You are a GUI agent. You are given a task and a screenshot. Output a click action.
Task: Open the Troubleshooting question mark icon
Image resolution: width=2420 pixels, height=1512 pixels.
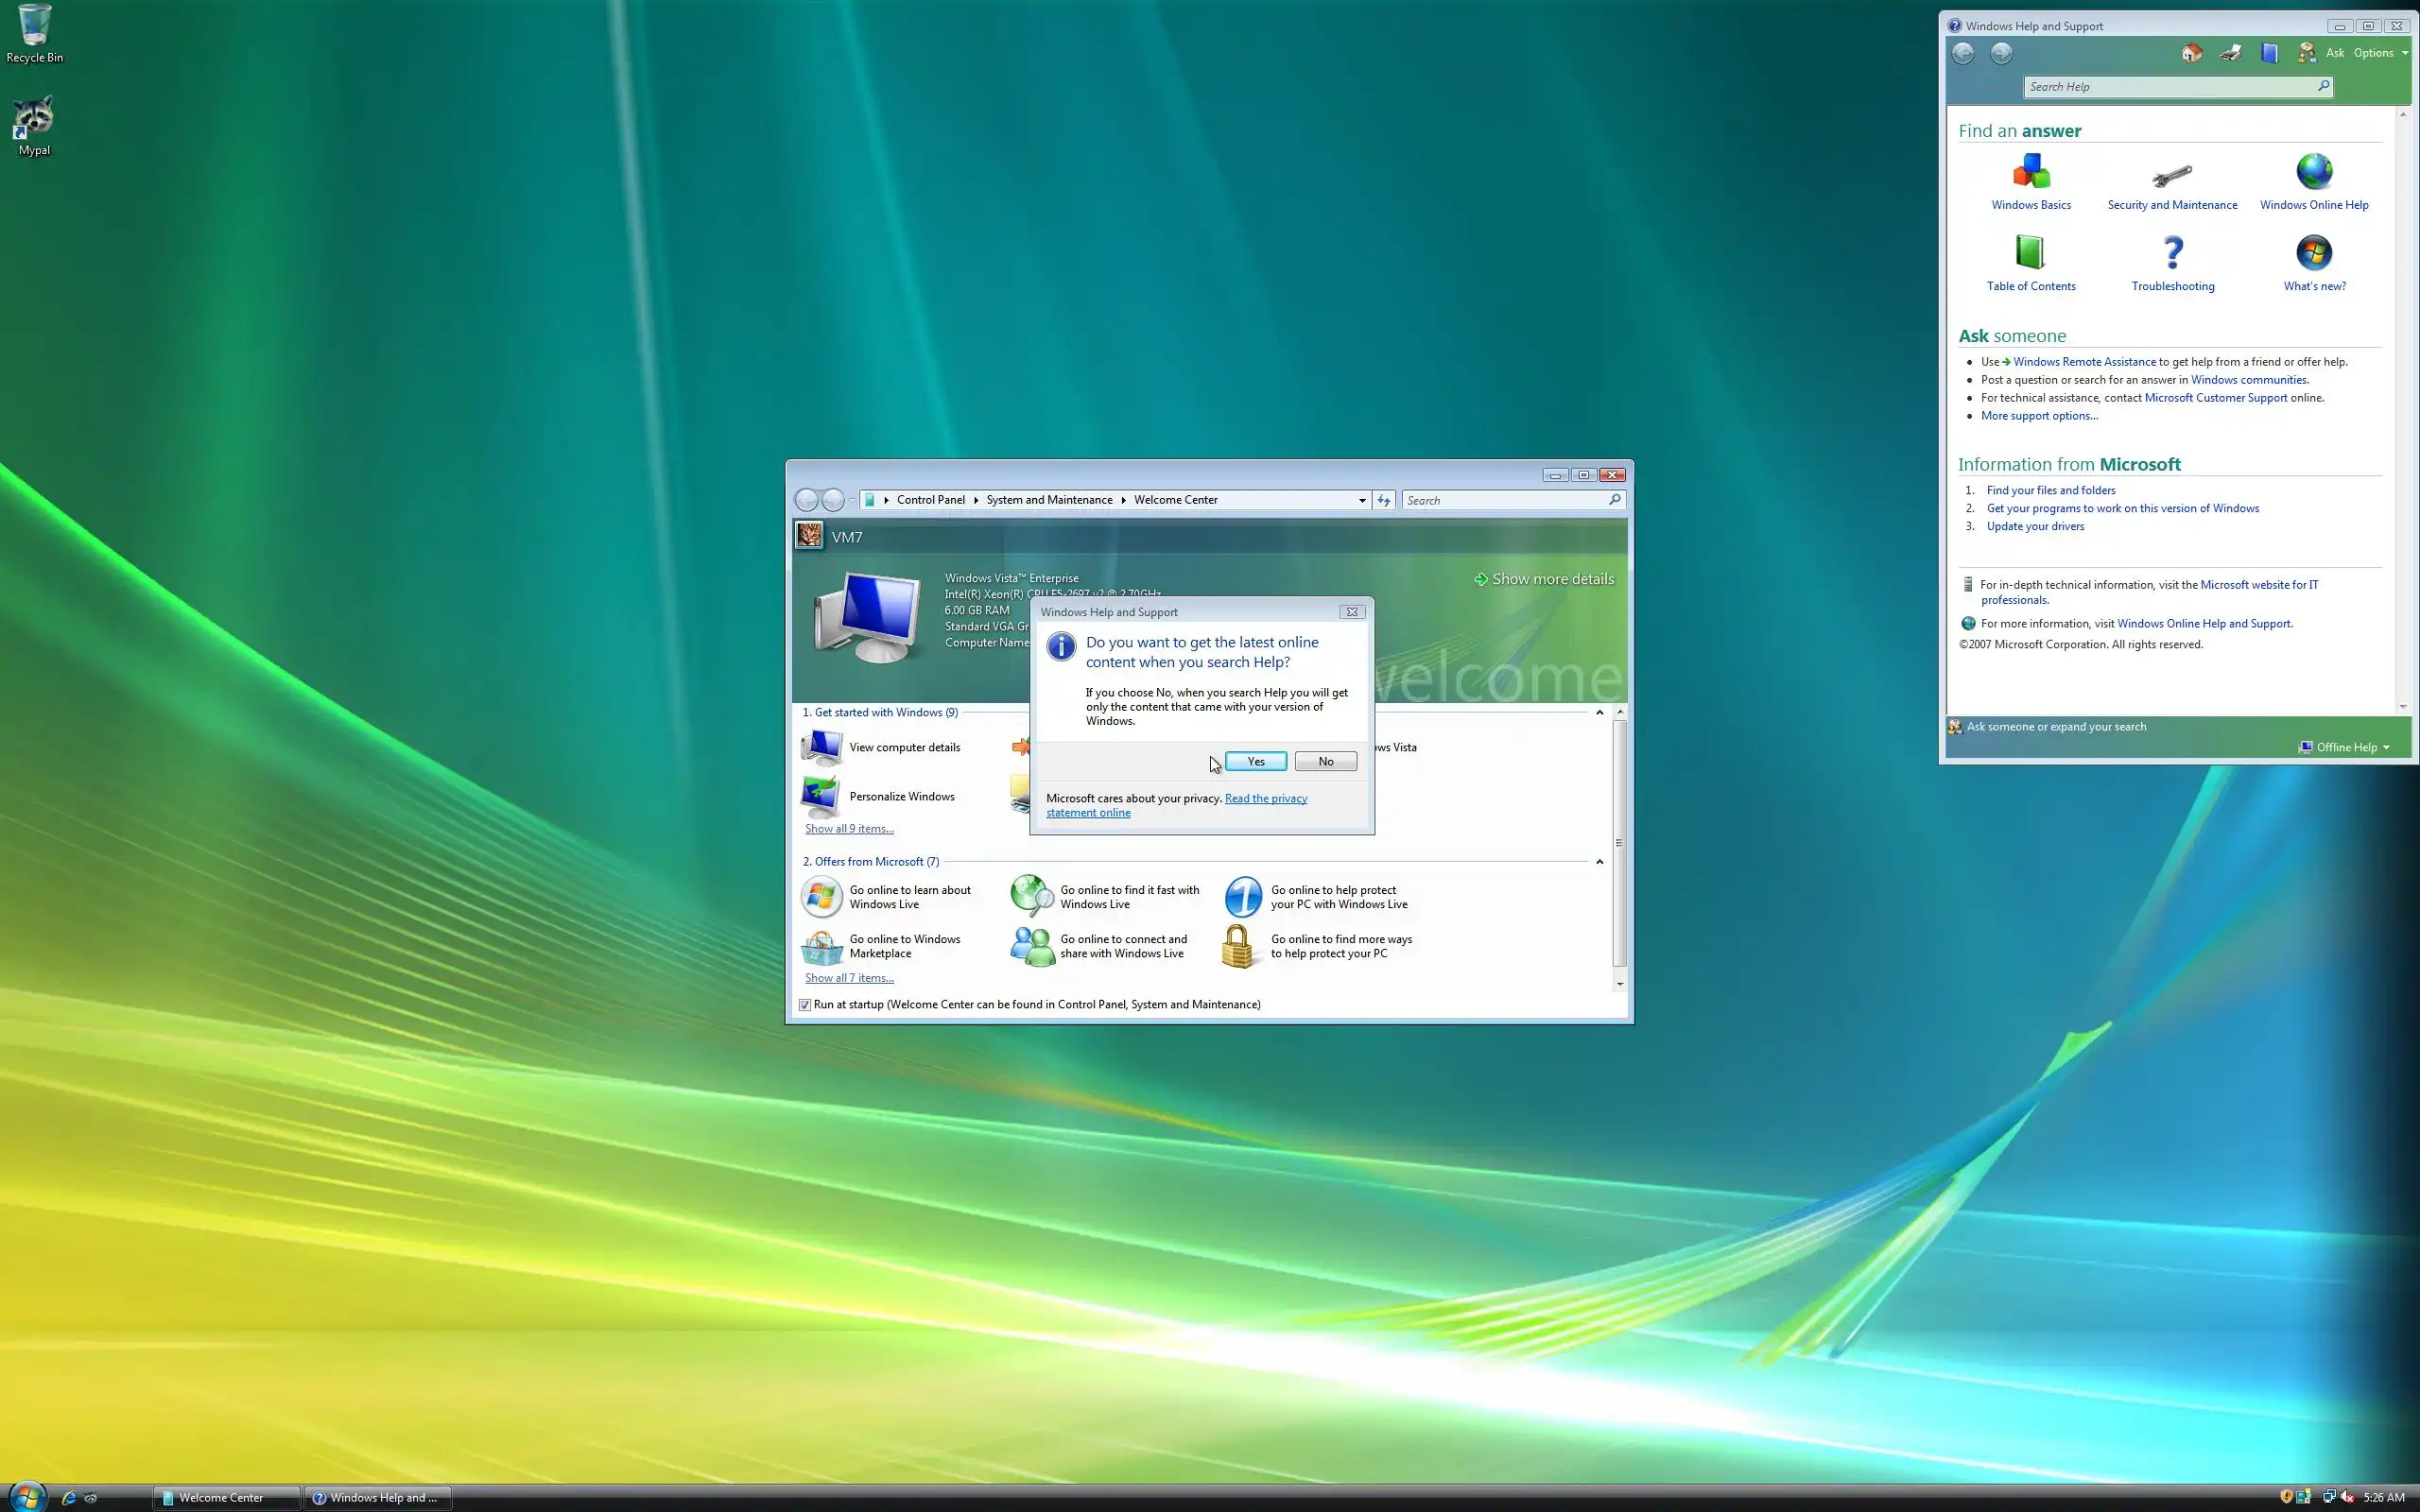2172,253
